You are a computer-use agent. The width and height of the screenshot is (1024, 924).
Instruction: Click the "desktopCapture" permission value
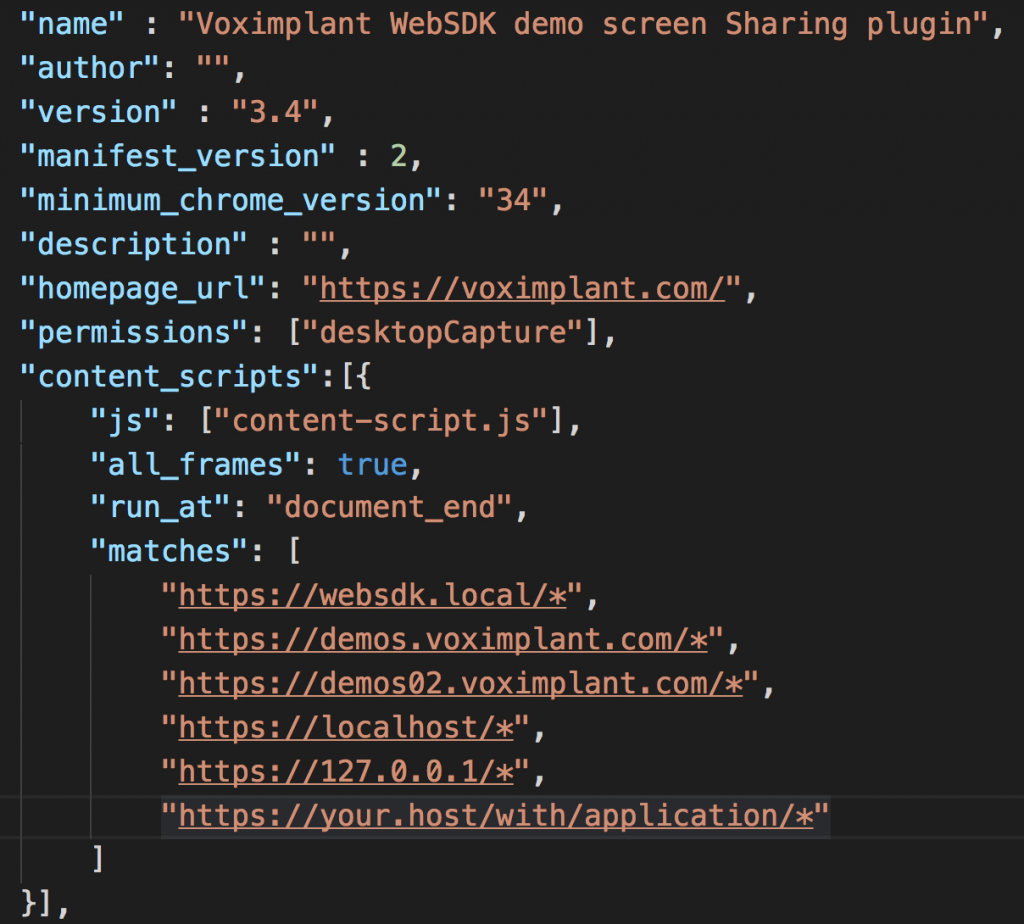pos(443,332)
